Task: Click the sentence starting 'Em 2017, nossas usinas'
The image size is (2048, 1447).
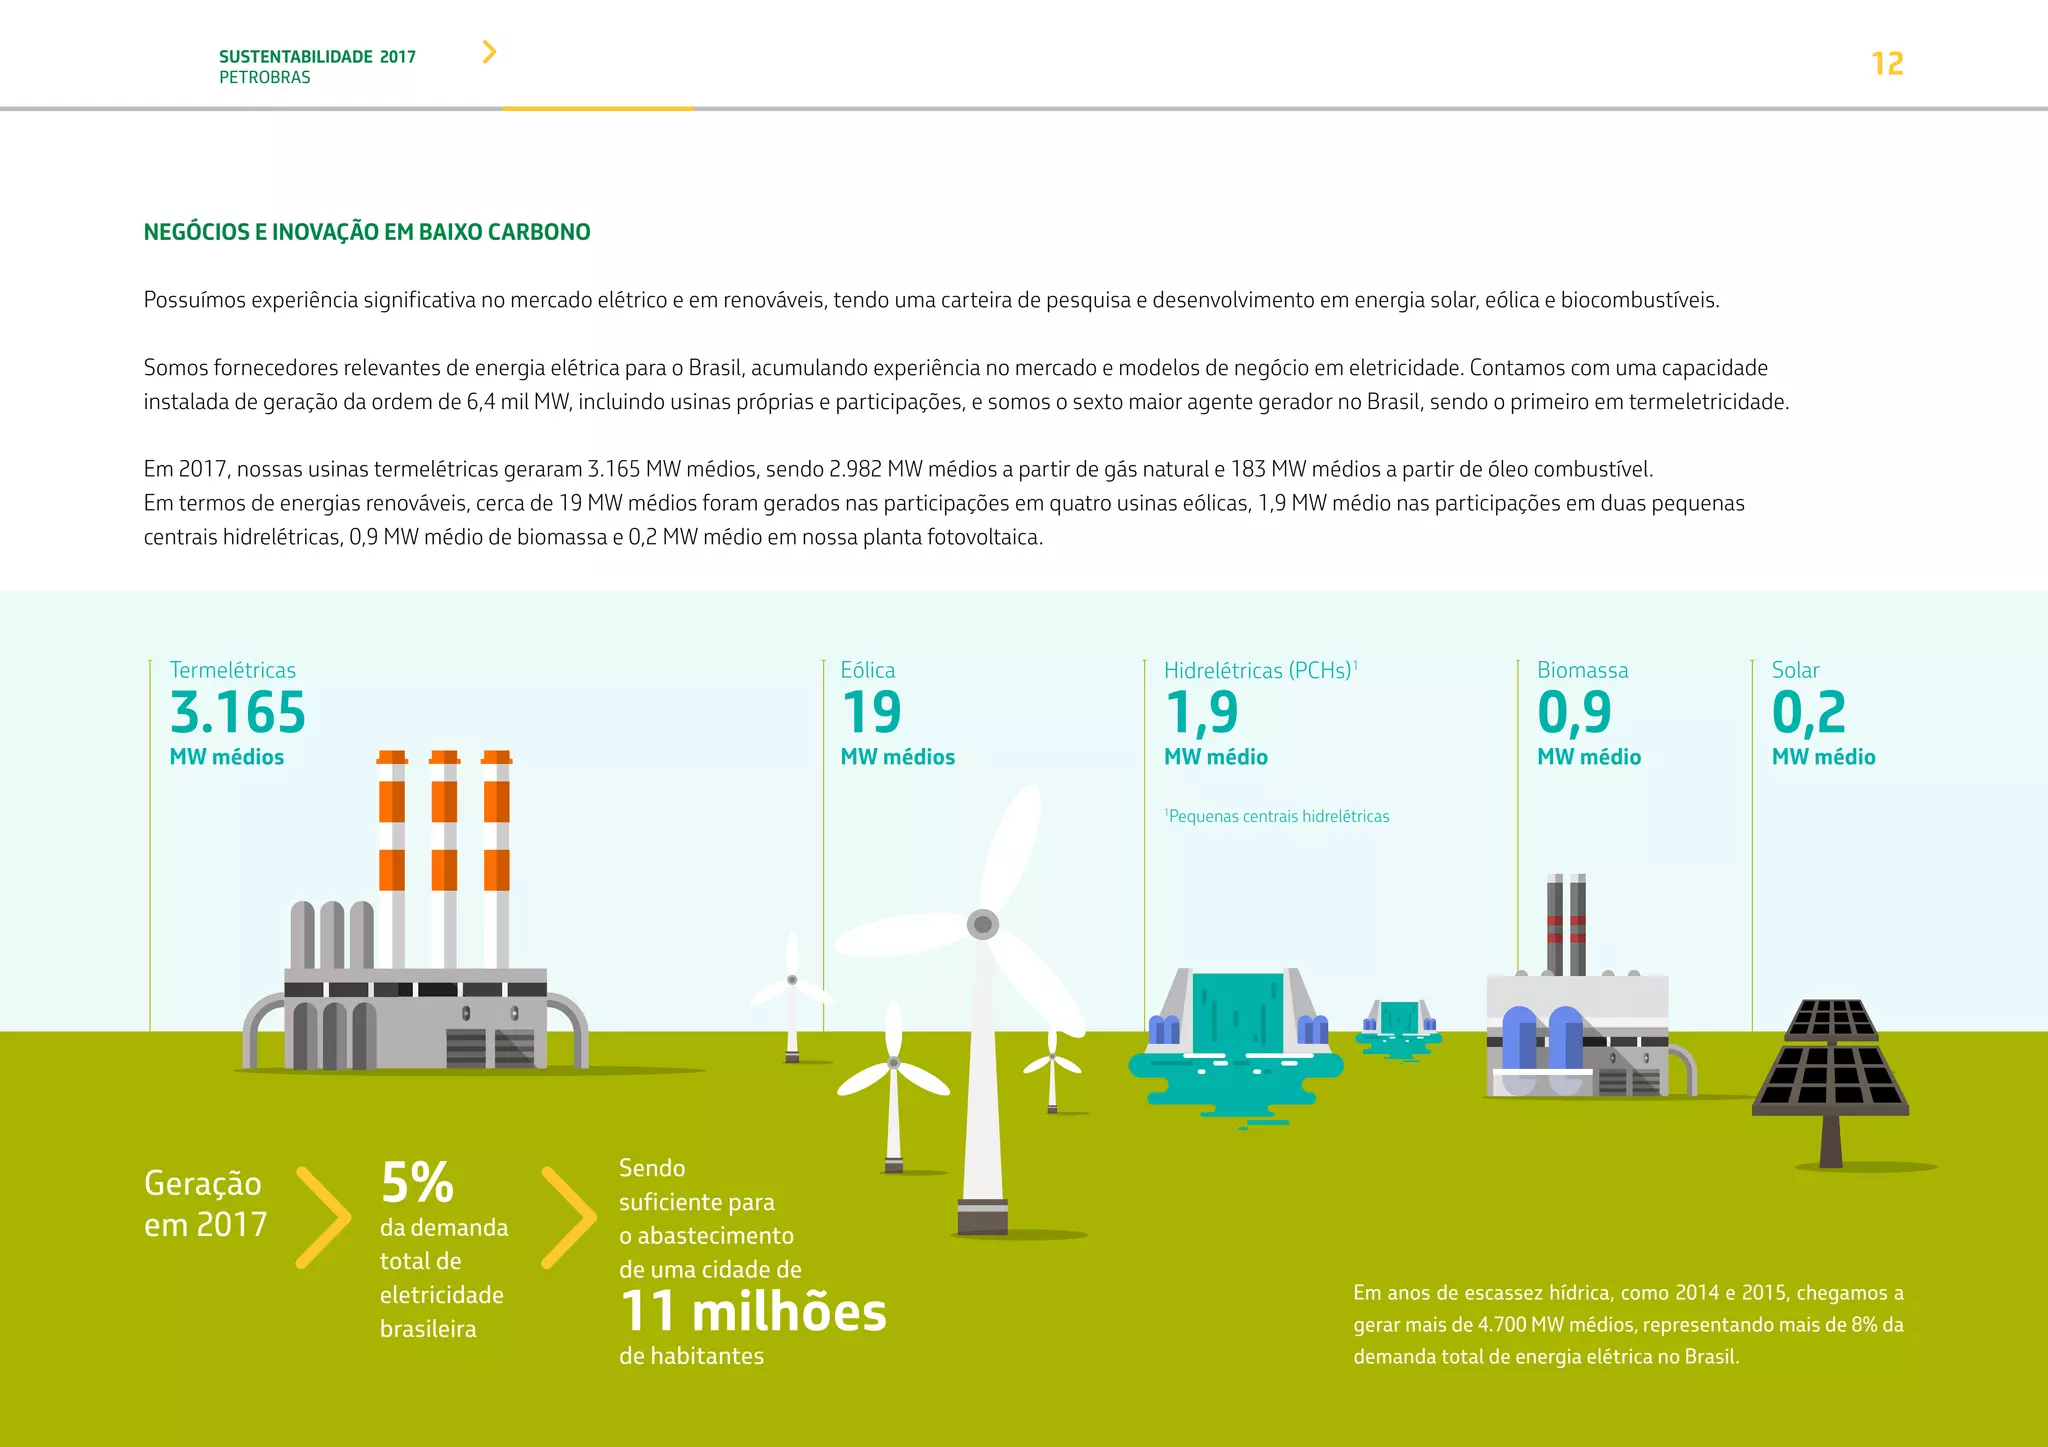Action: (x=898, y=469)
